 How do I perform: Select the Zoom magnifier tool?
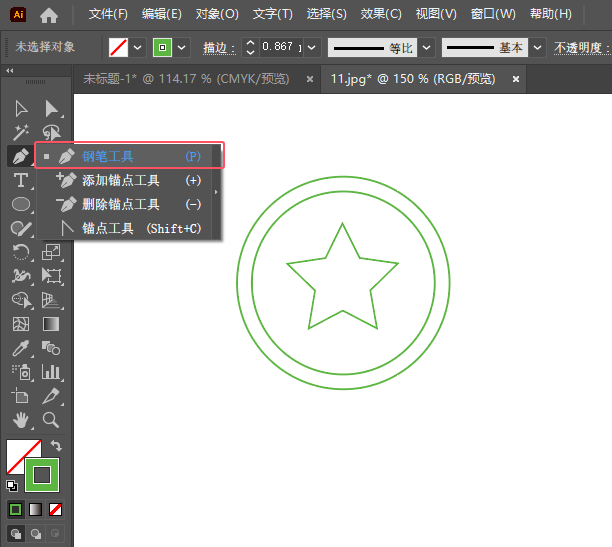point(51,420)
